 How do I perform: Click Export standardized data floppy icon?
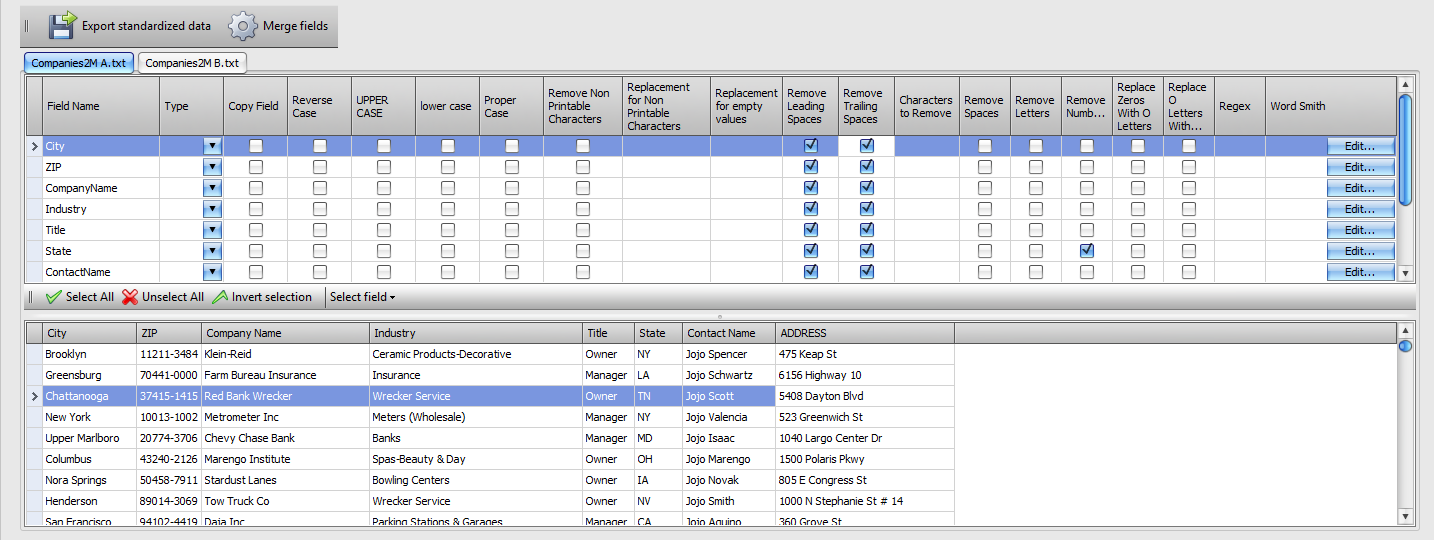click(62, 25)
